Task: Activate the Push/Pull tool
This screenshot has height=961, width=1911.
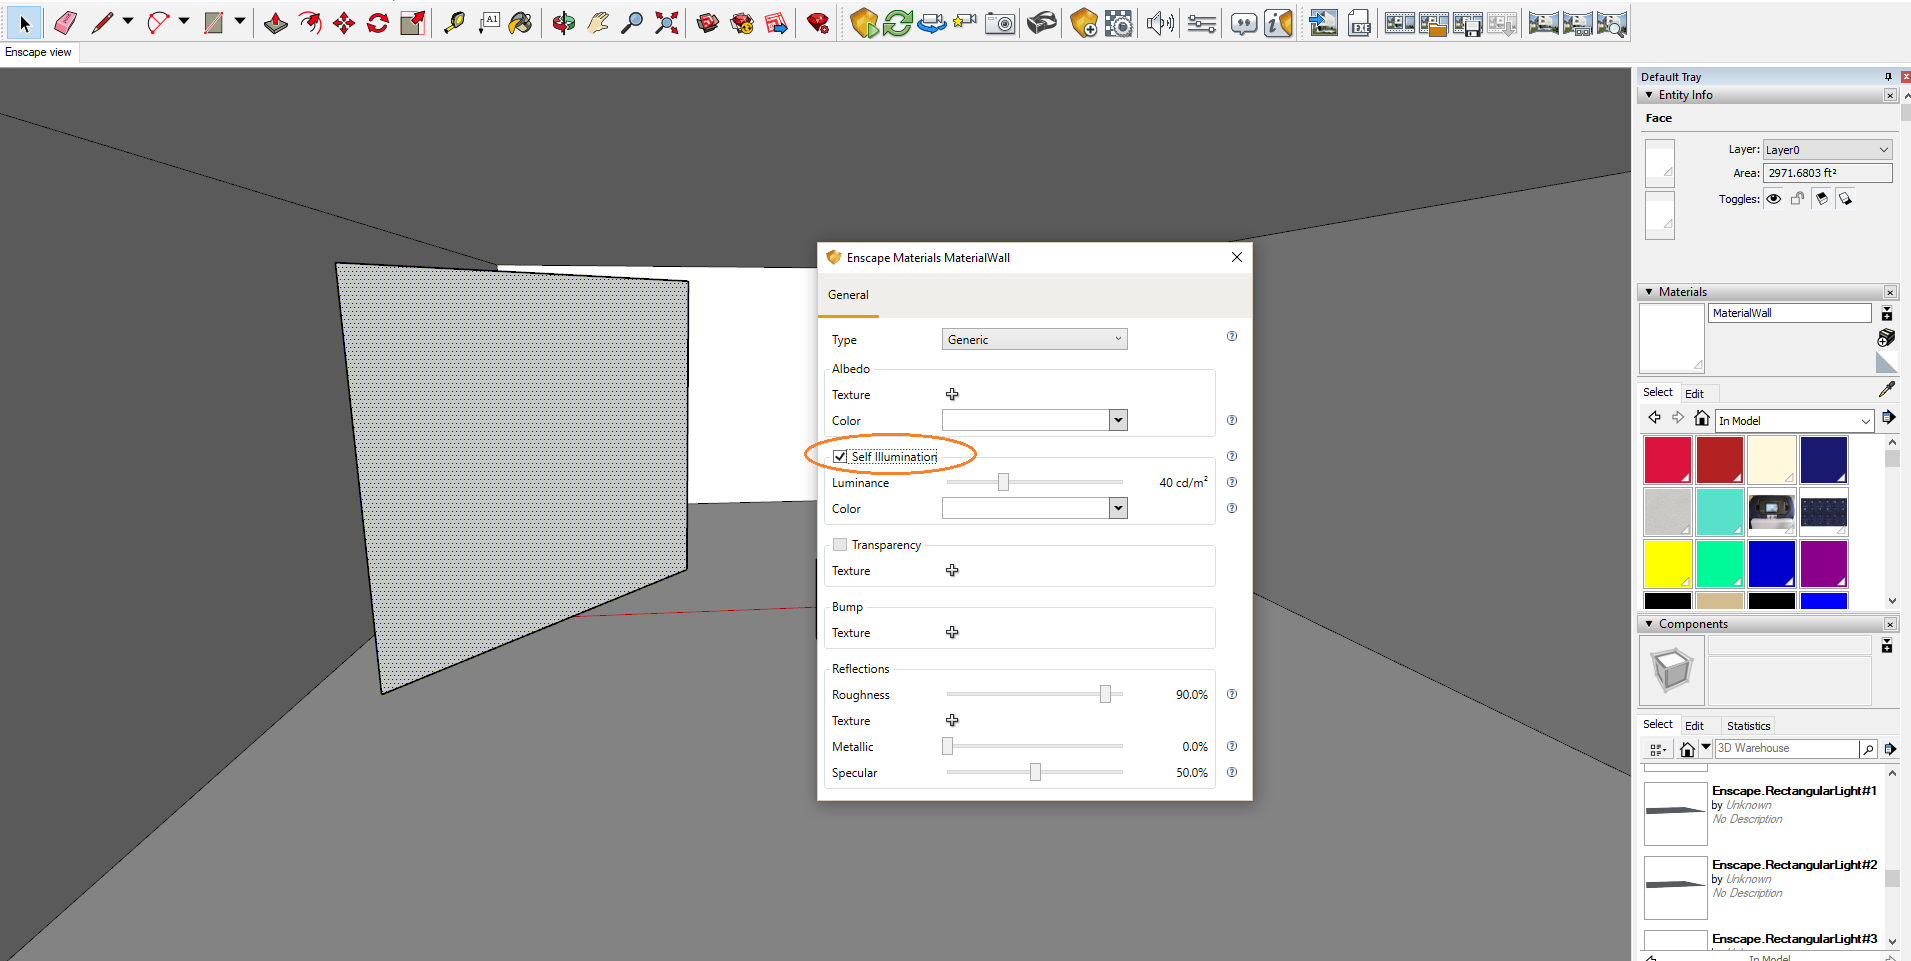Action: pyautogui.click(x=276, y=23)
